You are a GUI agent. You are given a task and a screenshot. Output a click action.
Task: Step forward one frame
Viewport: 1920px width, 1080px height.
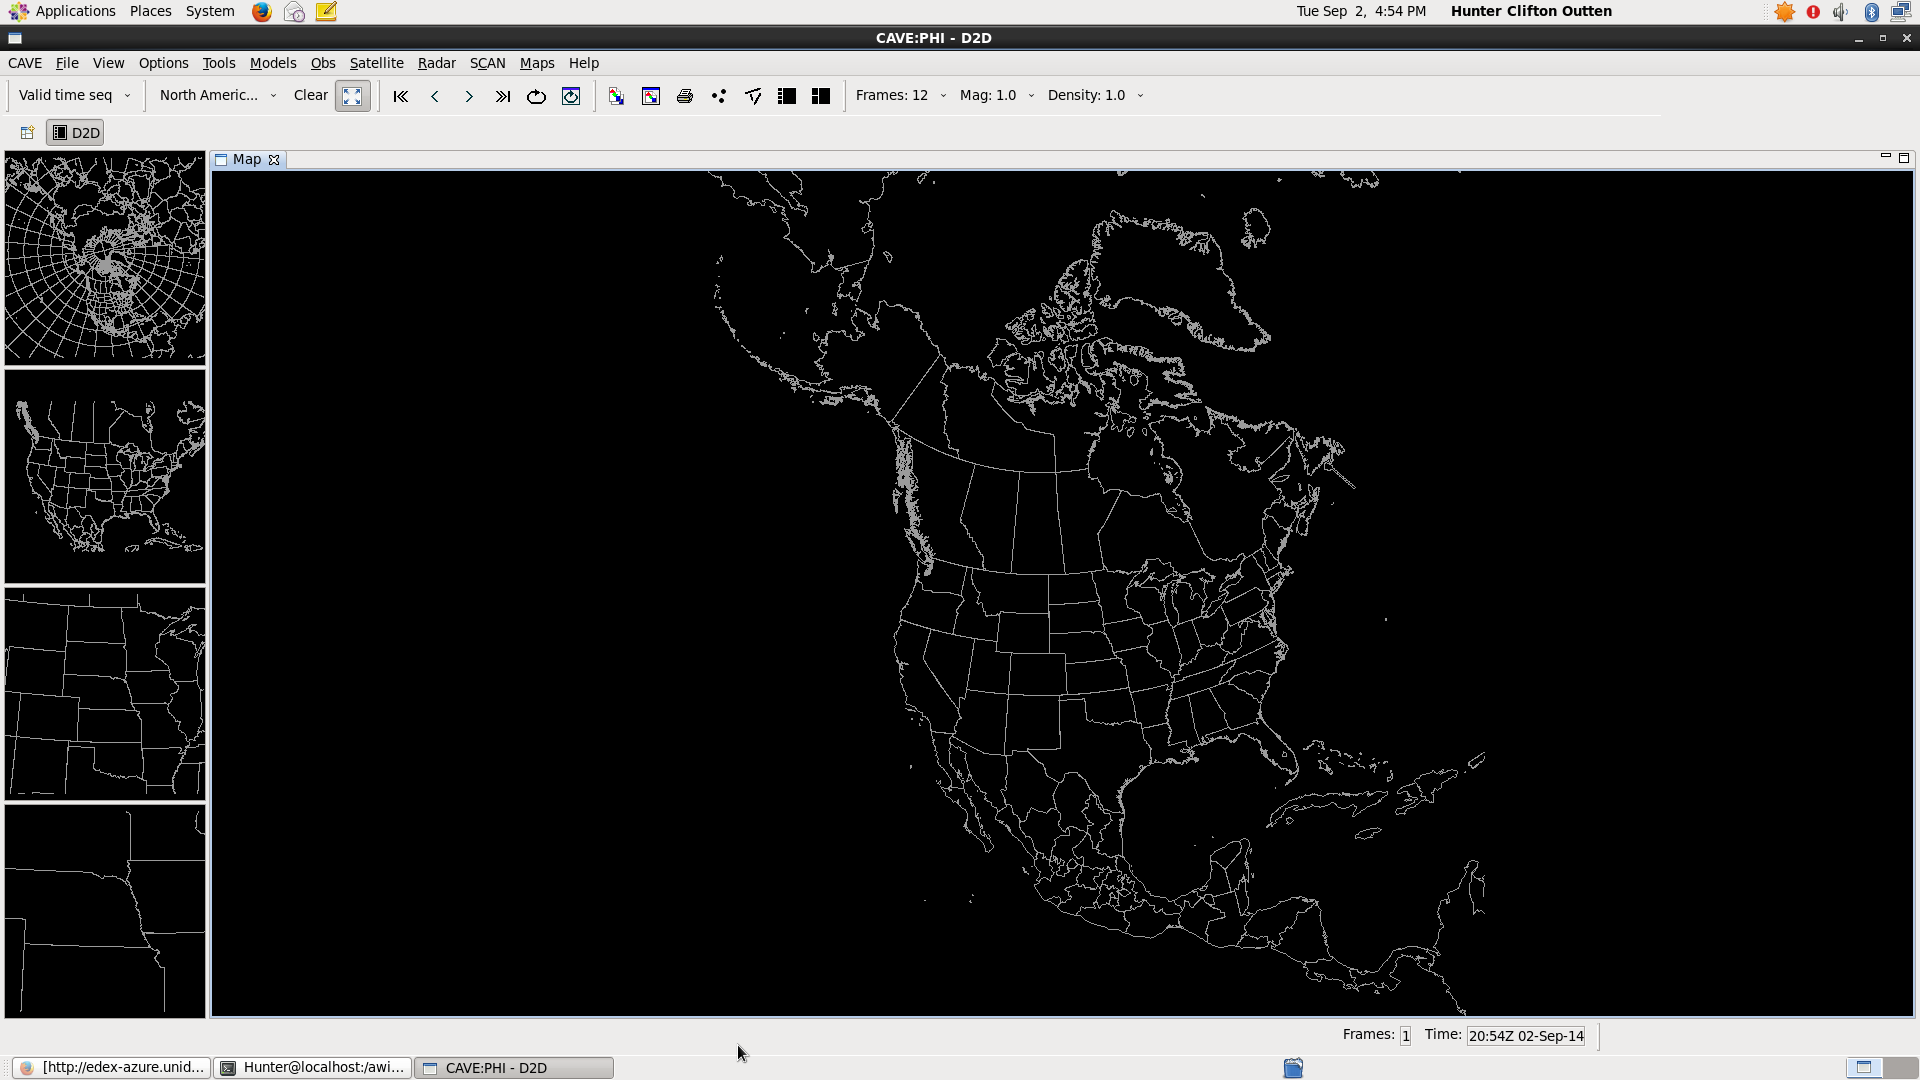click(469, 96)
